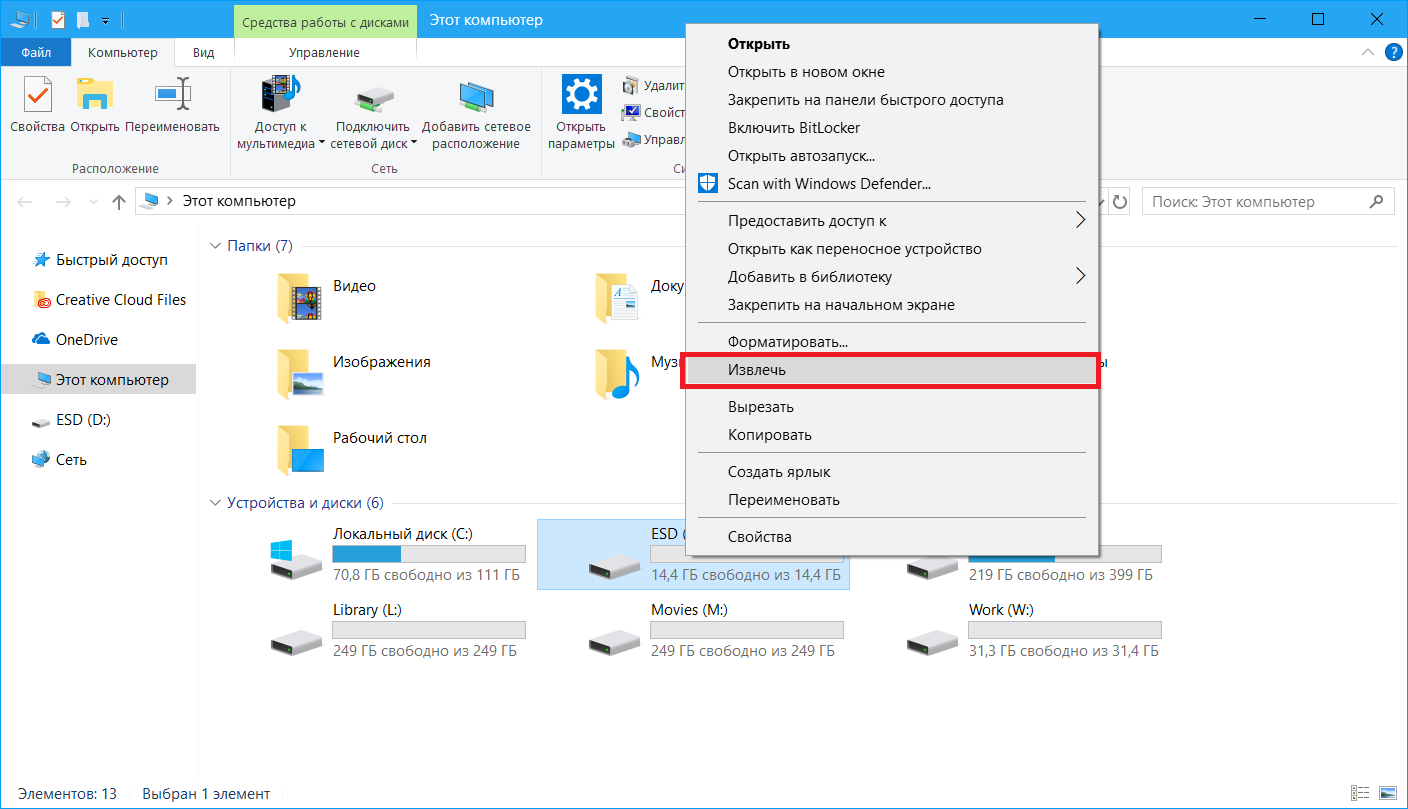Image resolution: width=1408 pixels, height=809 pixels.
Task: Switch to the Вид tab
Action: coord(203,52)
